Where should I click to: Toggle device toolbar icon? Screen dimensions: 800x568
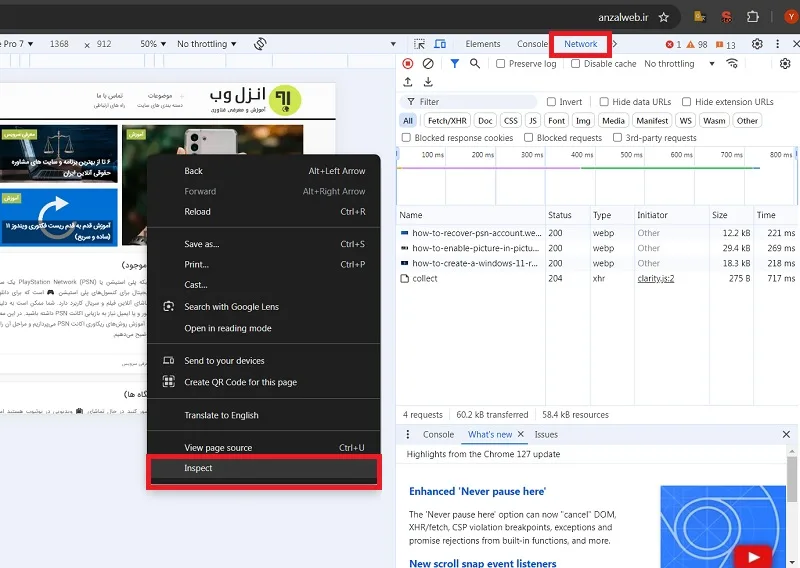coord(440,44)
